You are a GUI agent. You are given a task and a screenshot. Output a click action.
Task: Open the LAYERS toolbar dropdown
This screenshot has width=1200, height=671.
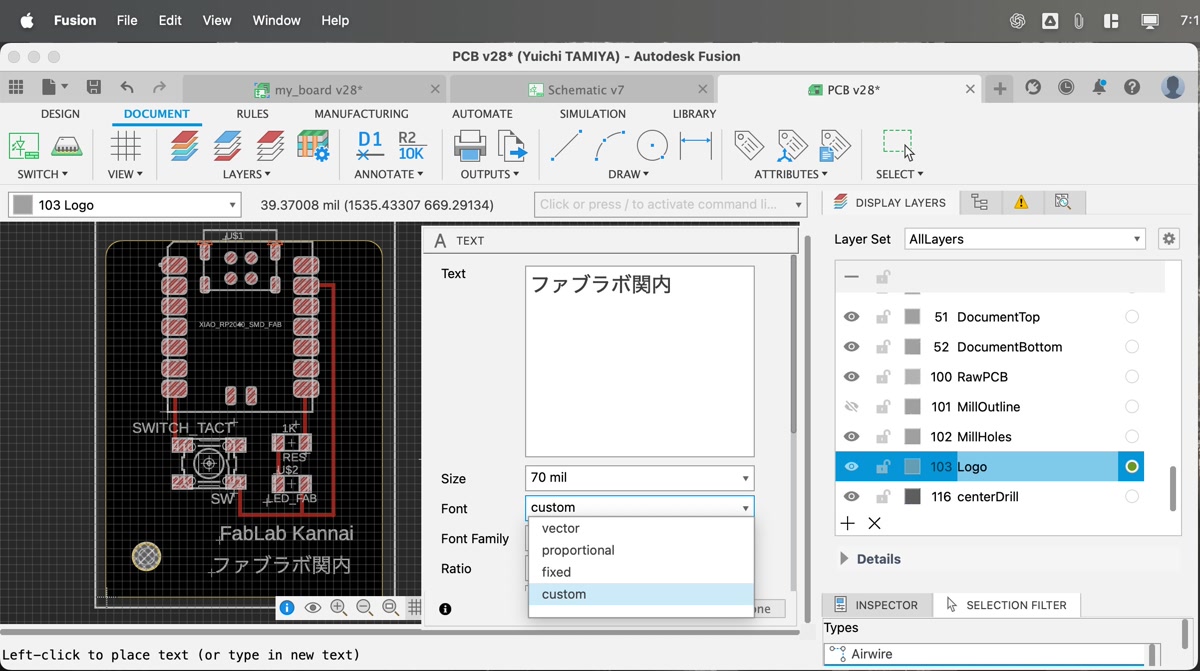pos(247,174)
